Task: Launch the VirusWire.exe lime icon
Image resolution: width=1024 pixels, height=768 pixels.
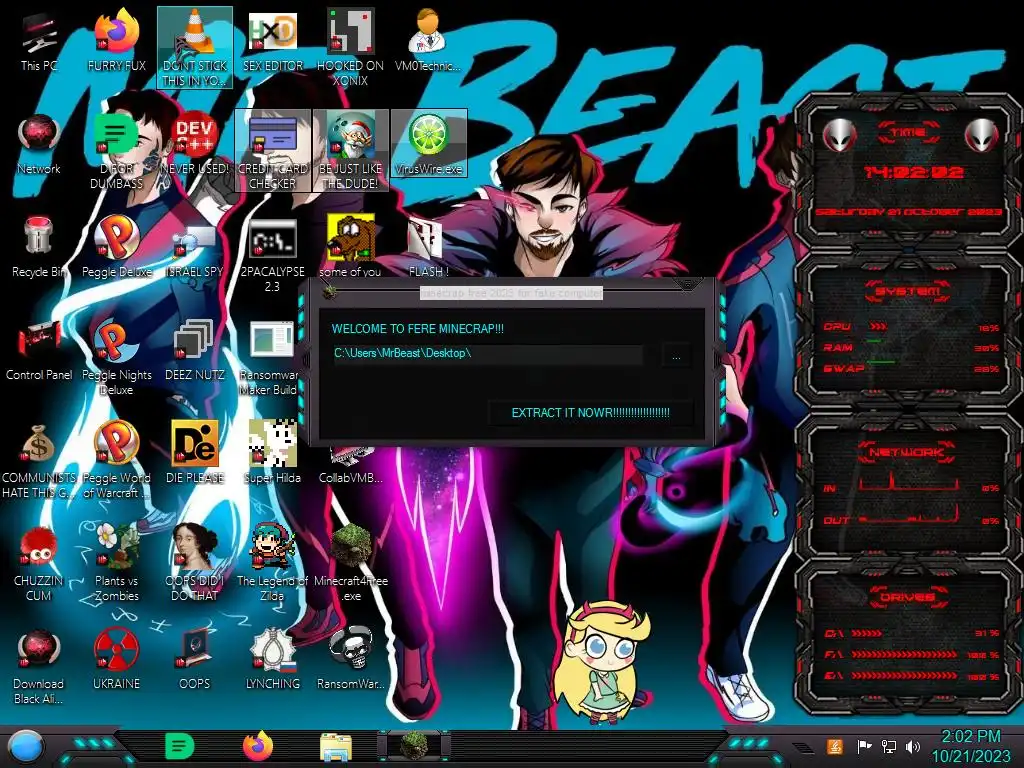Action: pos(428,144)
